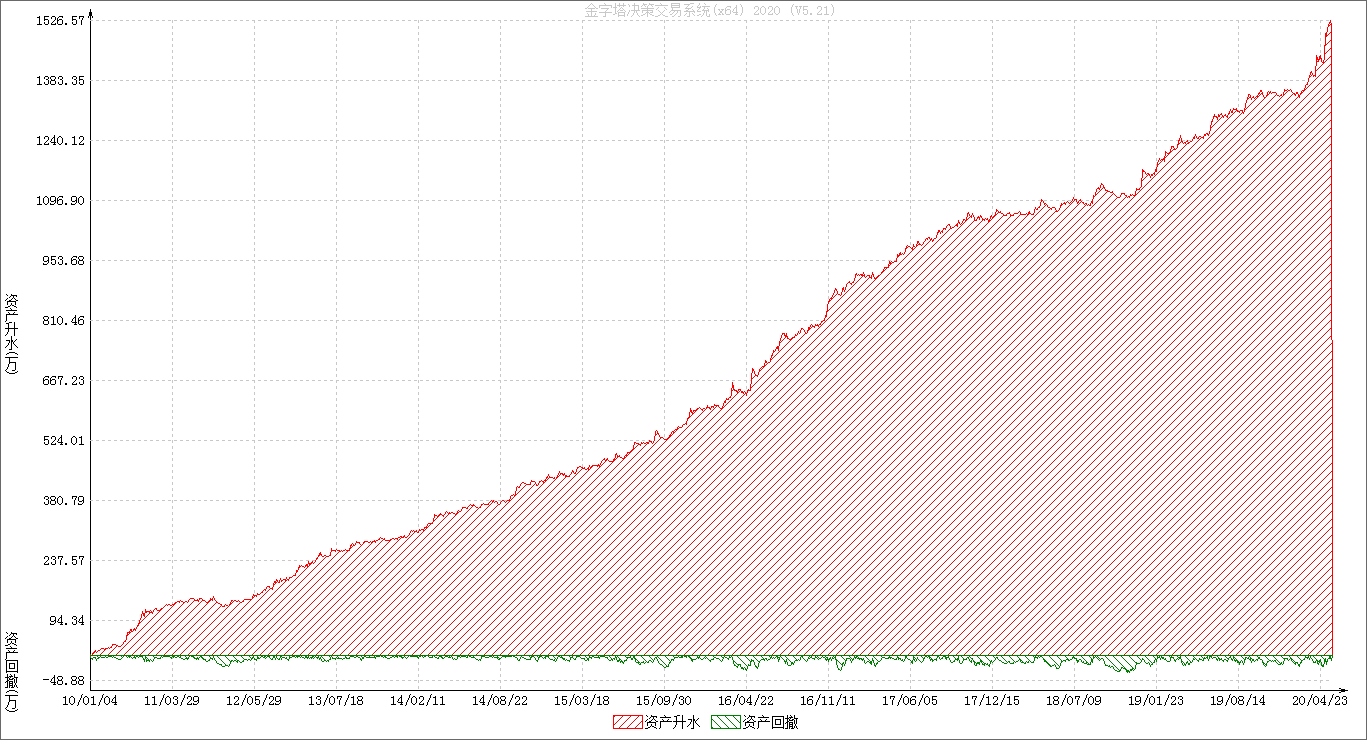The width and height of the screenshot is (1367, 740).
Task: Click the date label 19/01/23
Action: [x=1156, y=700]
